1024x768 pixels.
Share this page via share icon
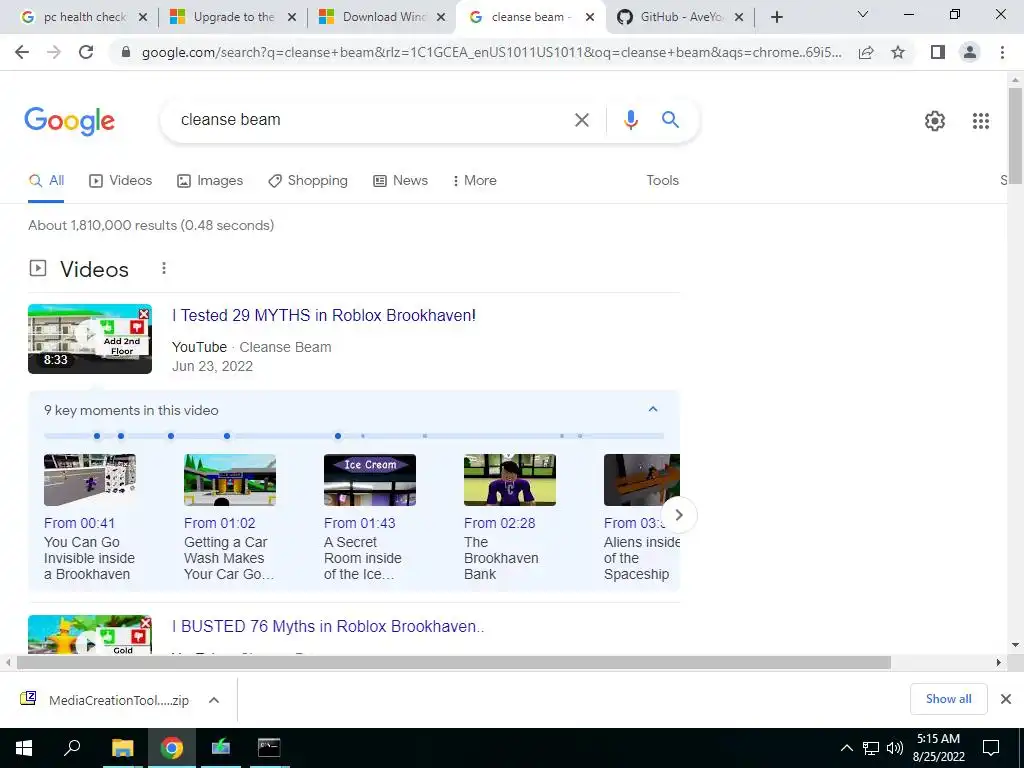pyautogui.click(x=866, y=52)
